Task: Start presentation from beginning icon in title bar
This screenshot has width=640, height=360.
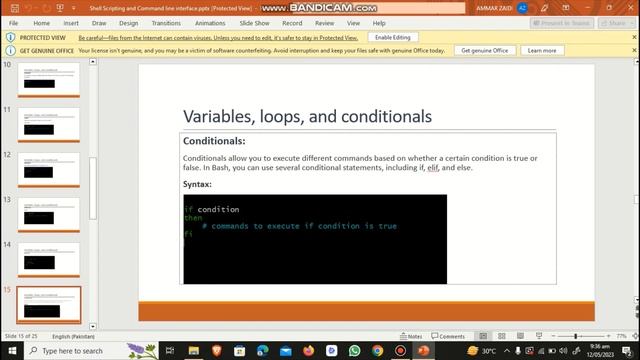Action: pos(60,8)
